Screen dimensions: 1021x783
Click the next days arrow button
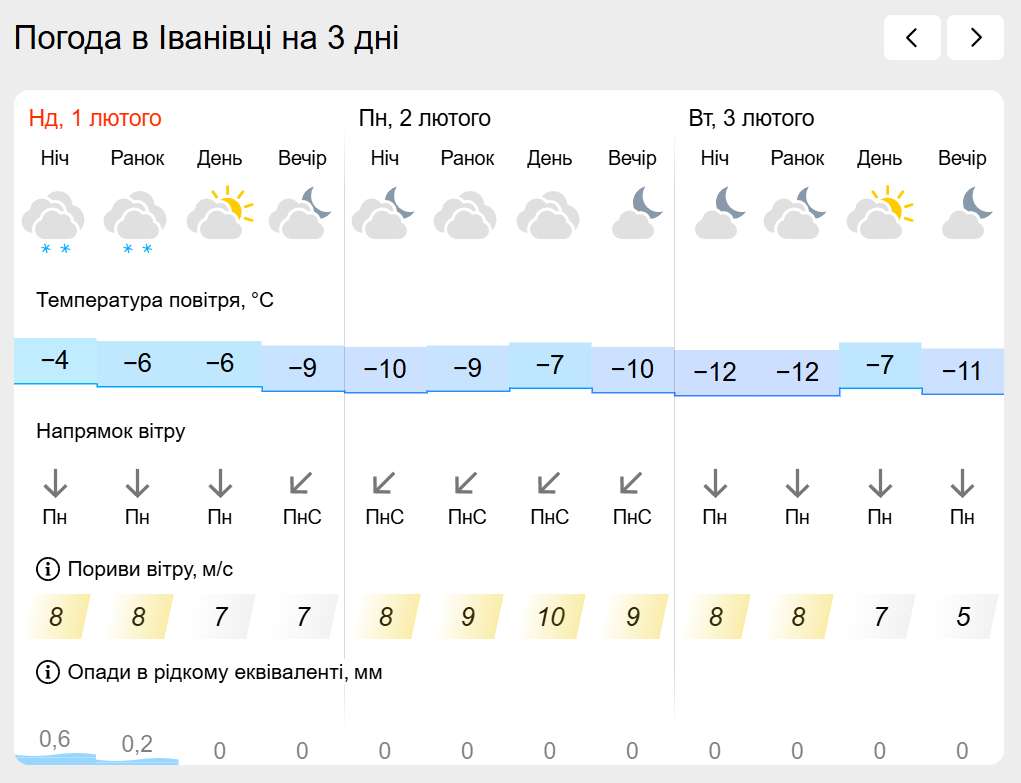click(975, 38)
